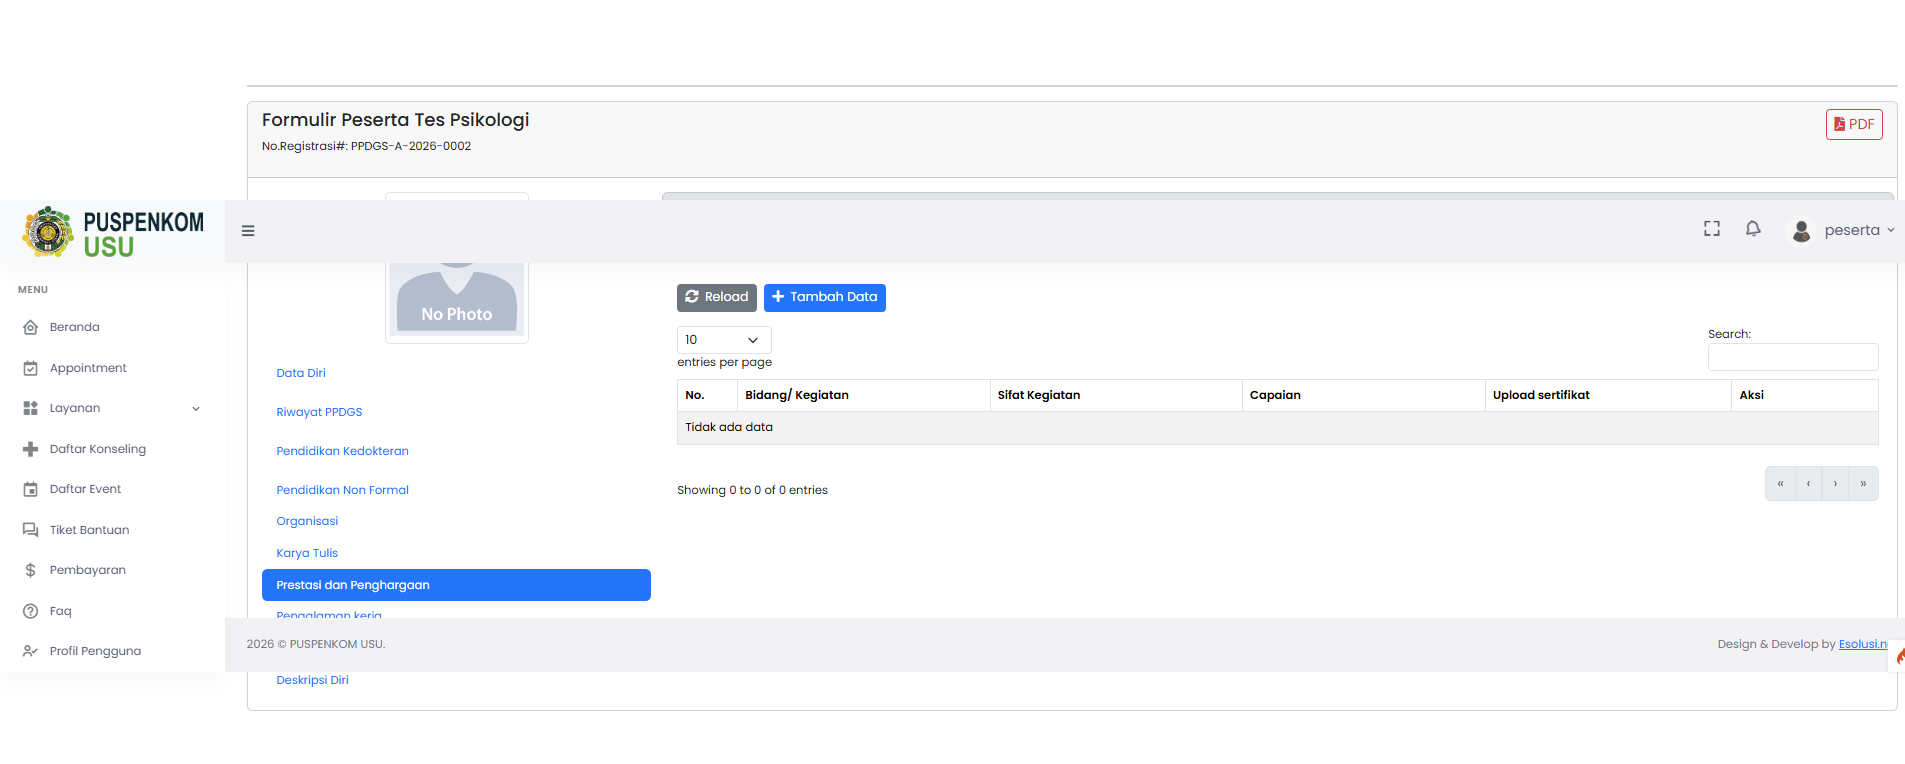This screenshot has width=1905, height=764.
Task: Click the peserta user avatar icon
Action: 1801,231
